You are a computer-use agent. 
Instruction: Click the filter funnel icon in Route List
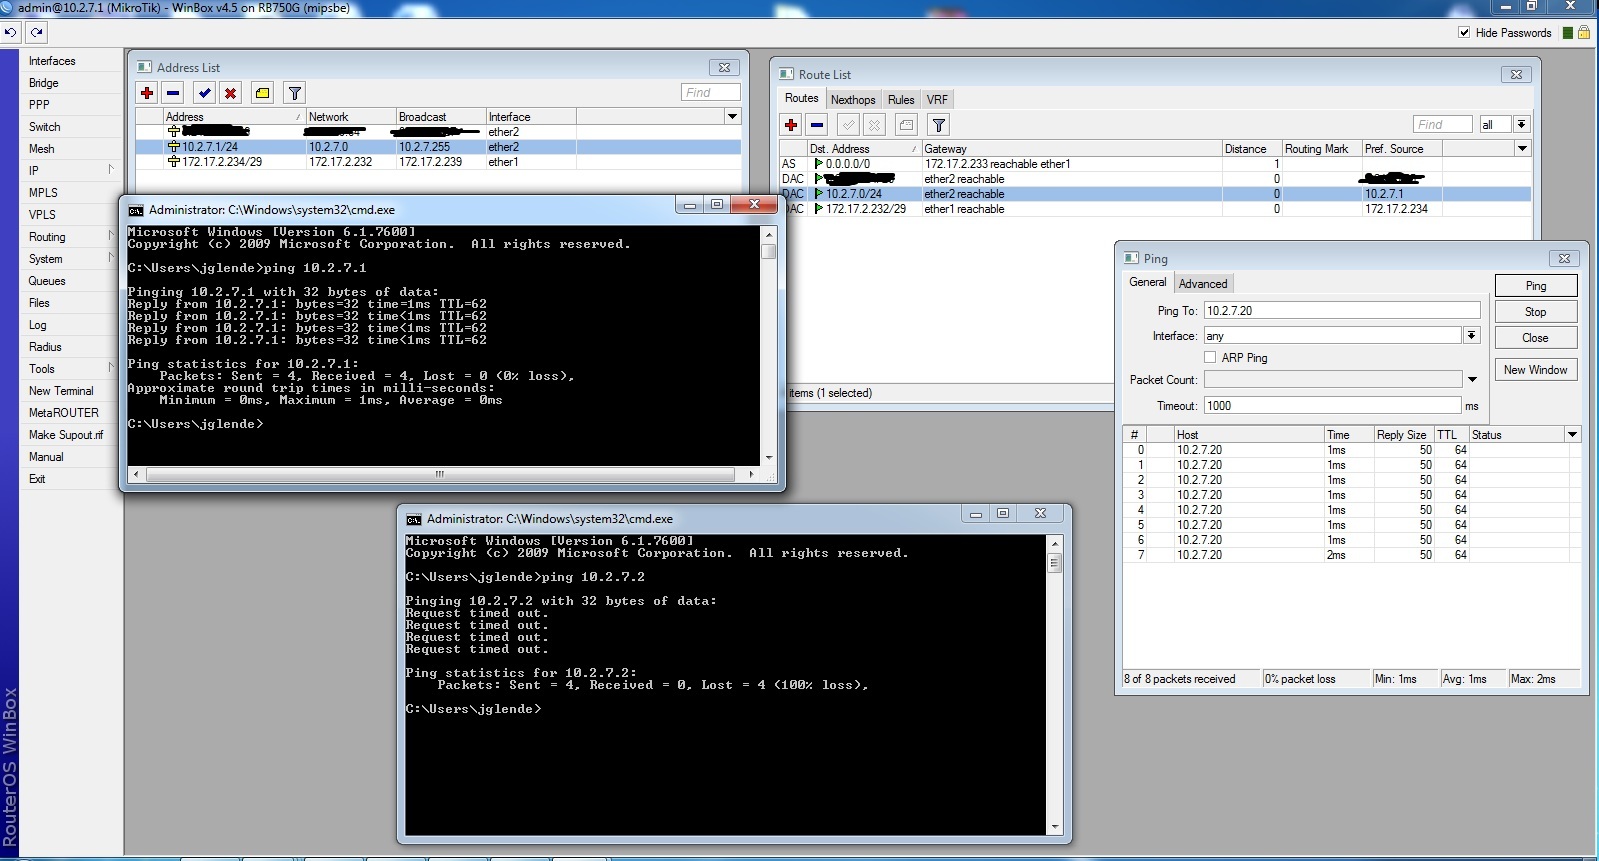[938, 125]
